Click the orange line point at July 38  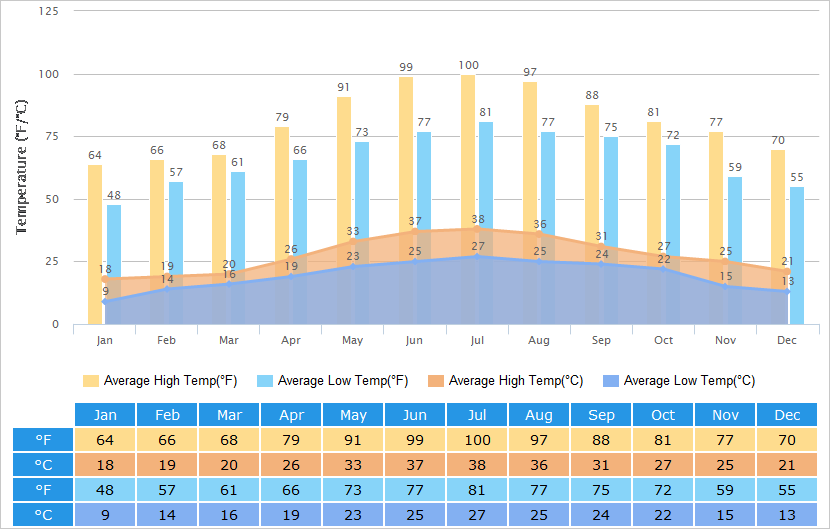(477, 229)
